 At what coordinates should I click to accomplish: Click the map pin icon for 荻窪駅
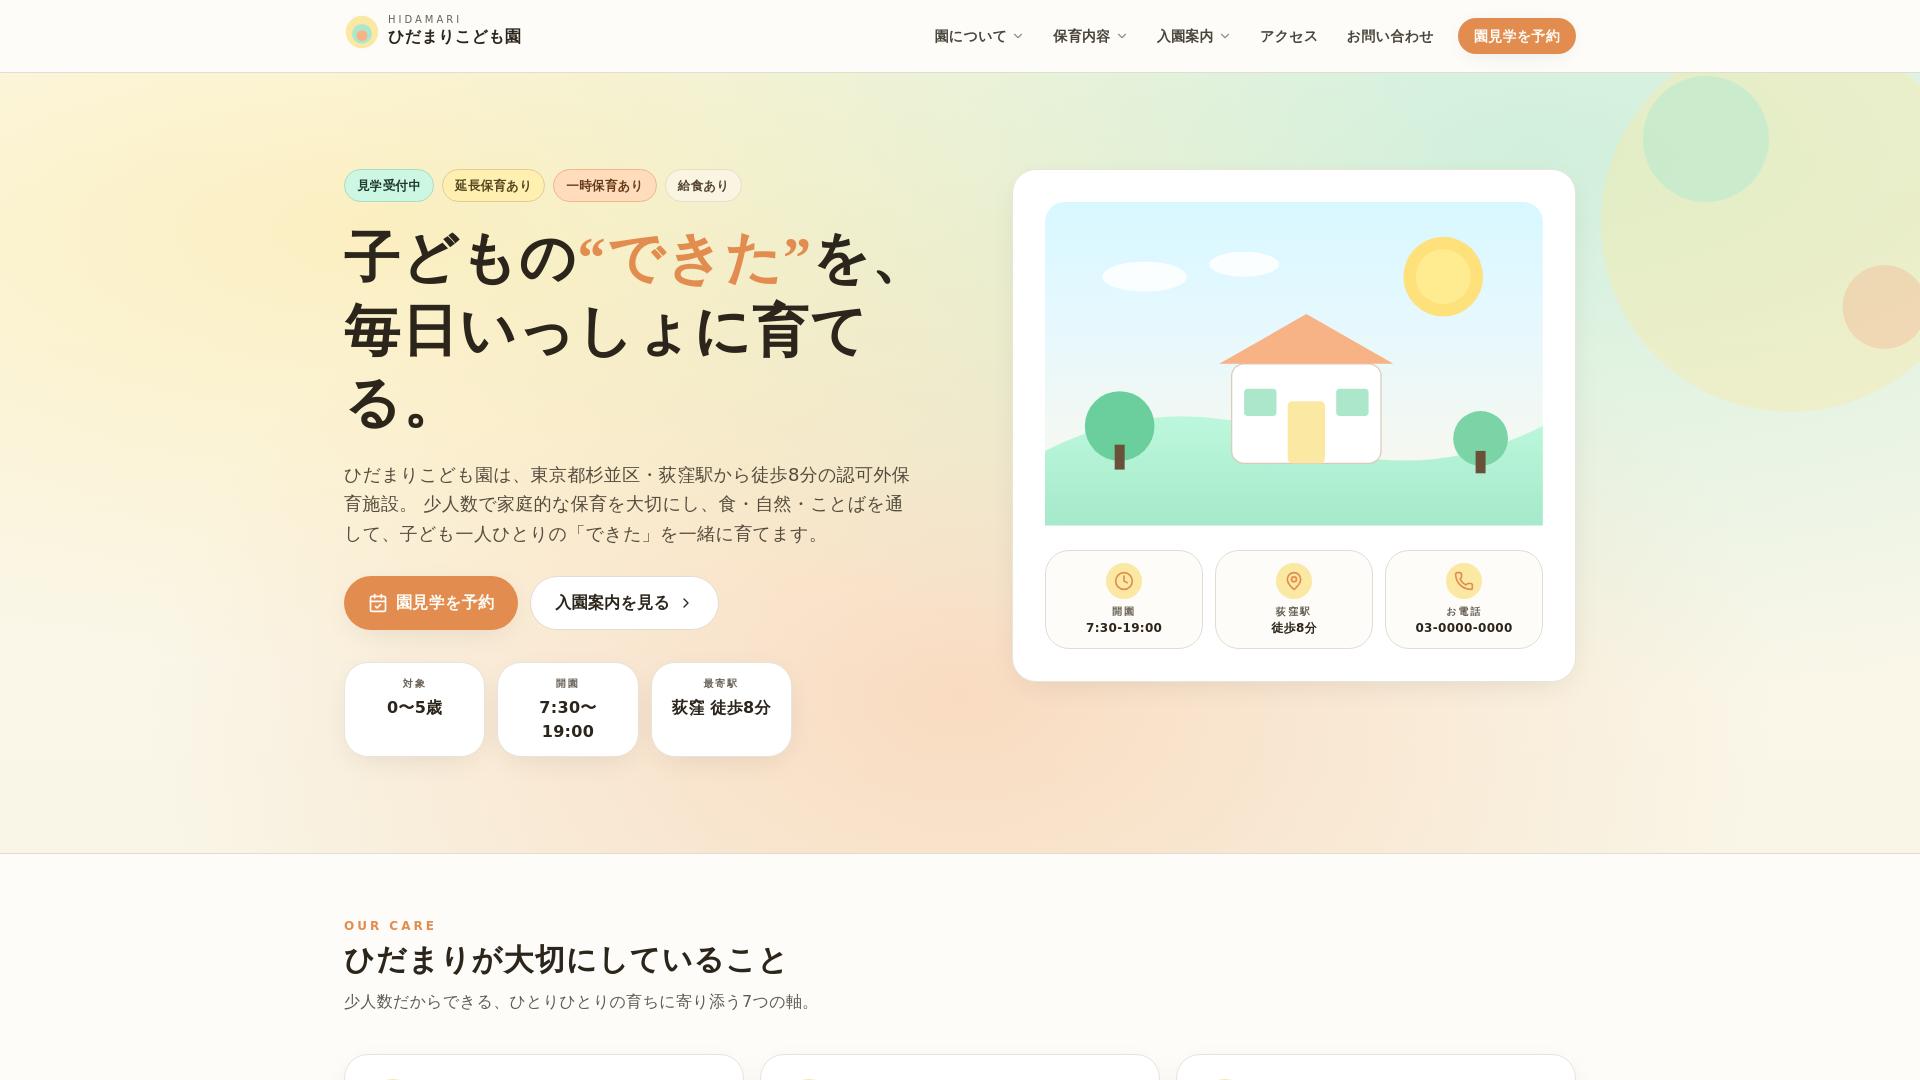(x=1294, y=581)
